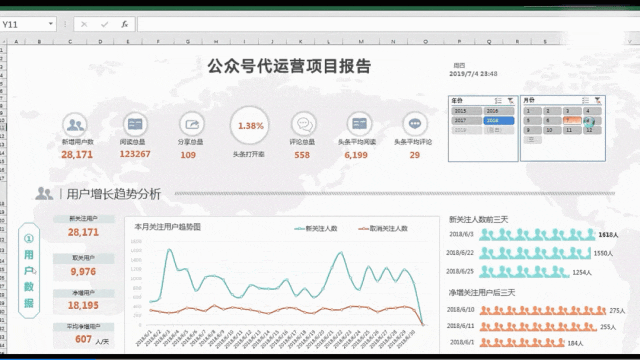Screen dimensions: 640x360
Task: Select month 11 in the 月份 slicer
Action: (x=572, y=130)
